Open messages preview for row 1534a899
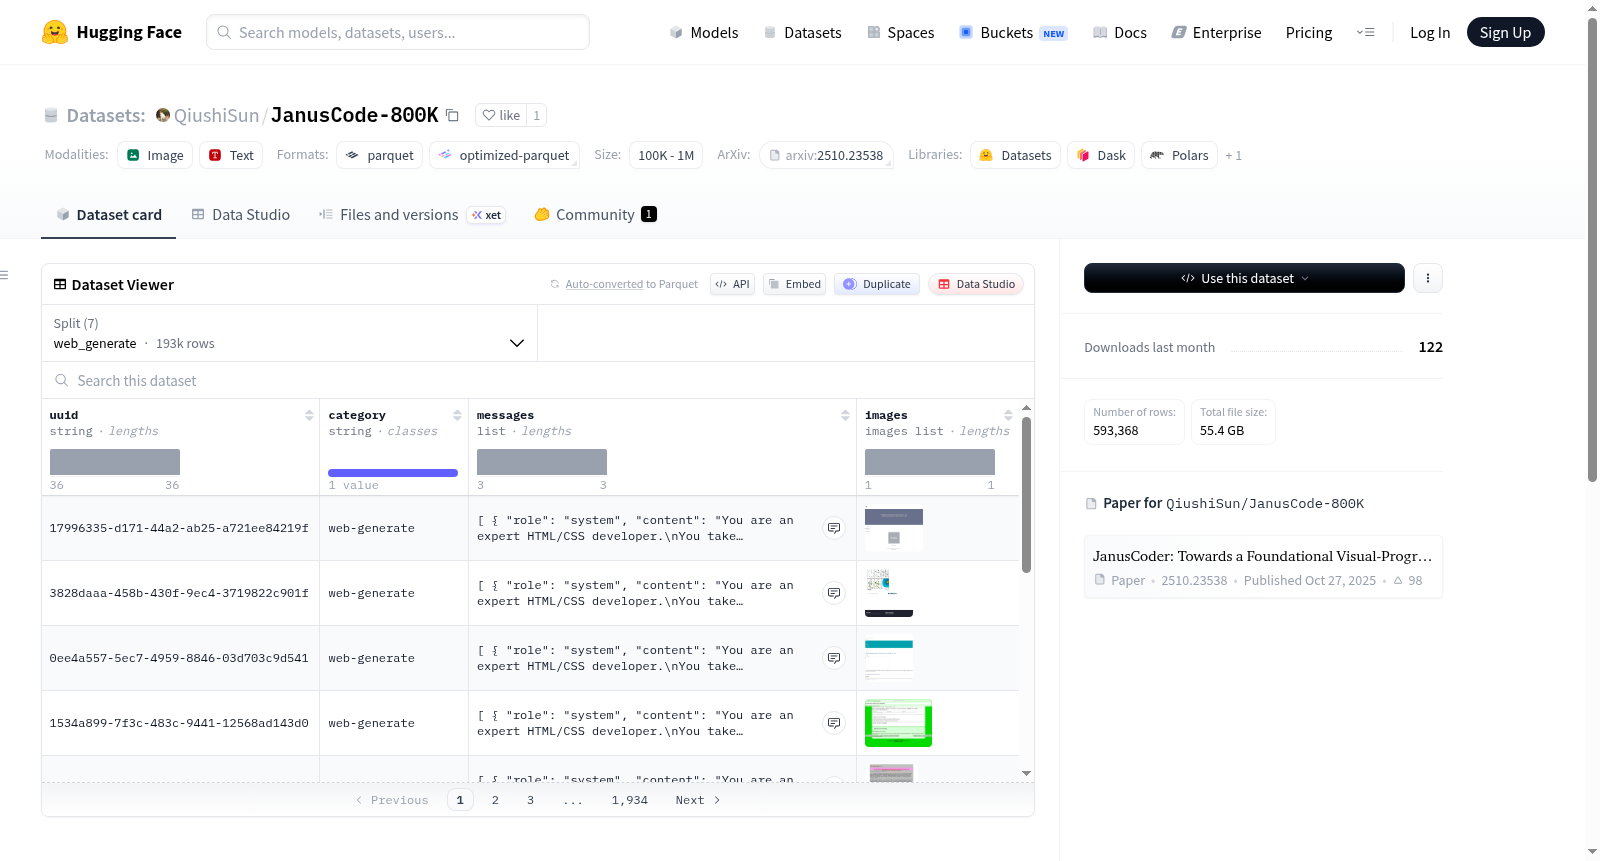This screenshot has height=861, width=1600. click(834, 723)
